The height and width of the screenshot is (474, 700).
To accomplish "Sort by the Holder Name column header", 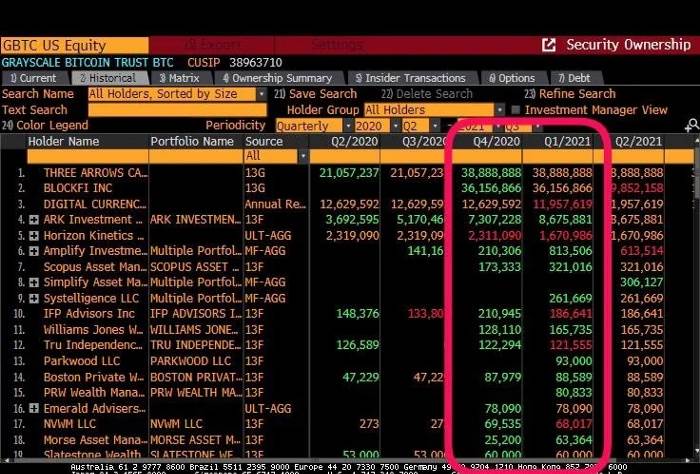I will click(x=63, y=141).
